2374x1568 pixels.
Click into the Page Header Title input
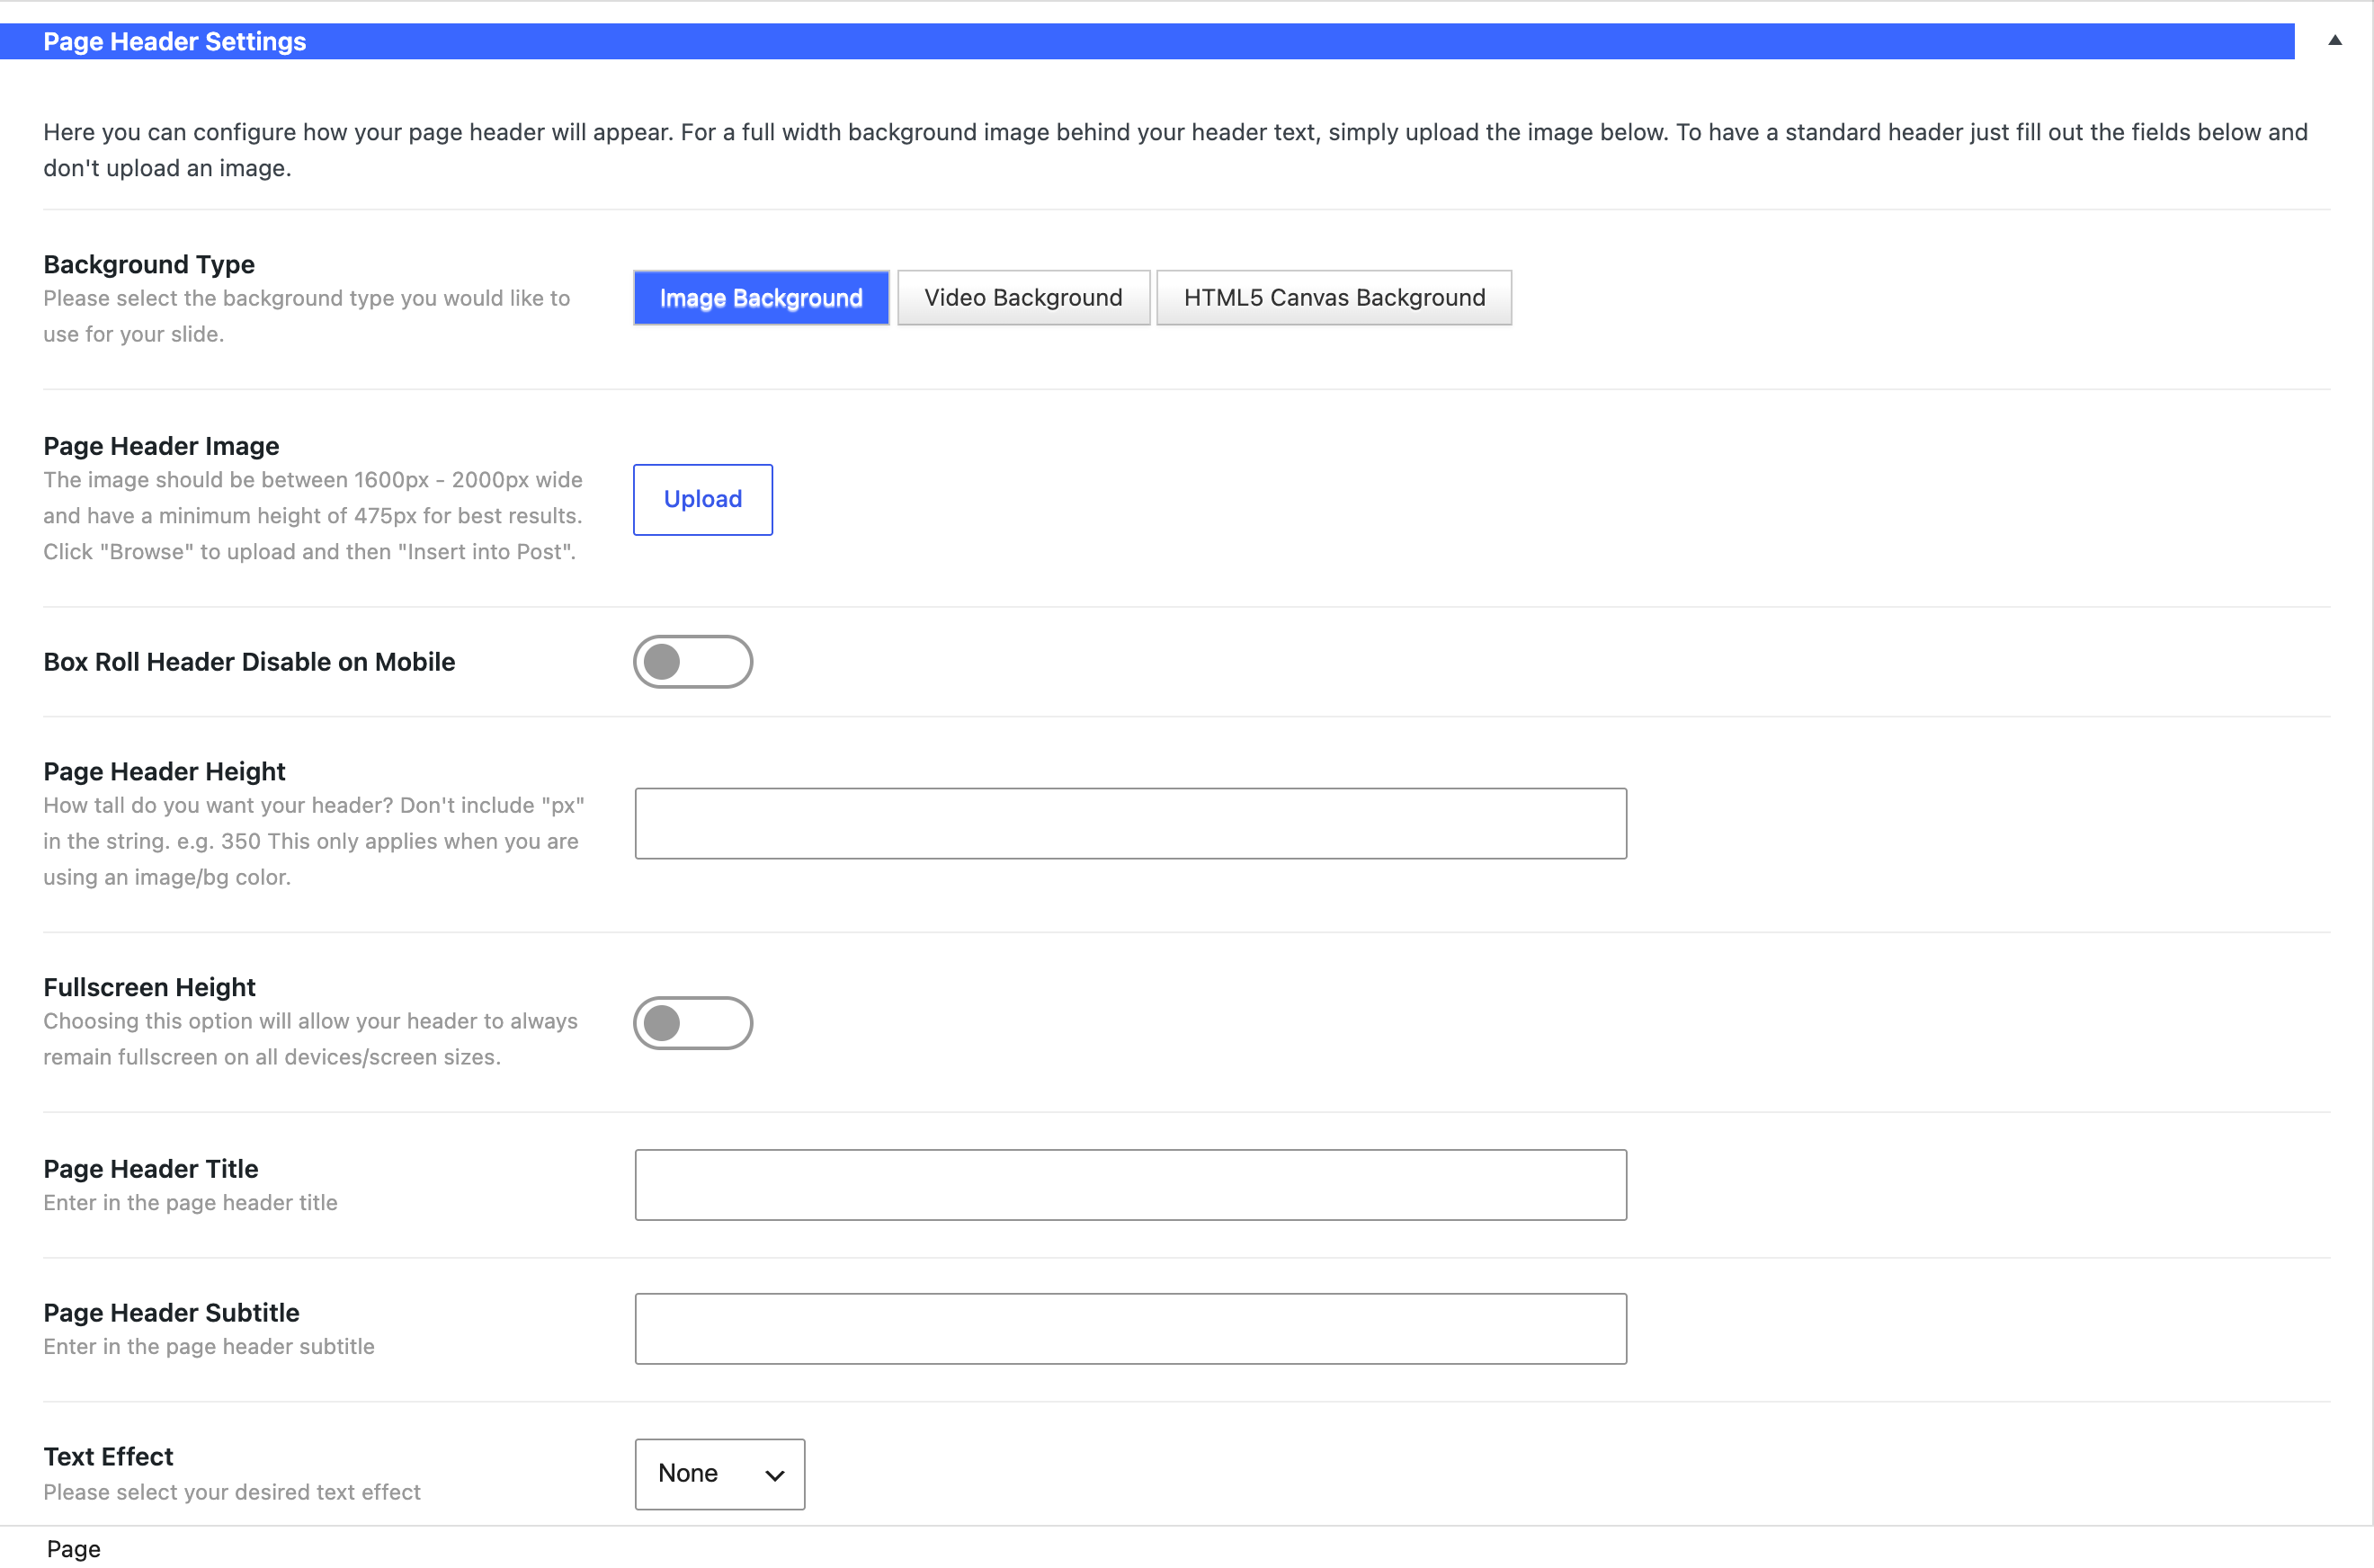click(1131, 1185)
